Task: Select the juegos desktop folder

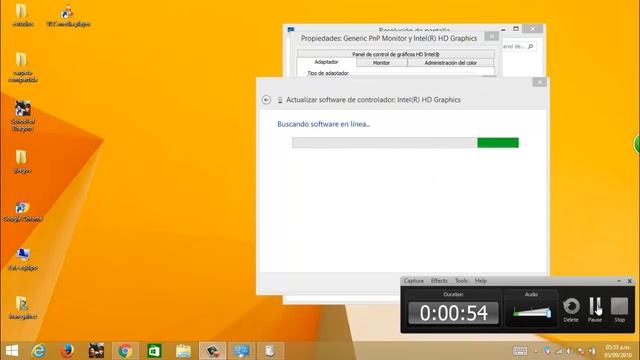Action: tap(22, 162)
